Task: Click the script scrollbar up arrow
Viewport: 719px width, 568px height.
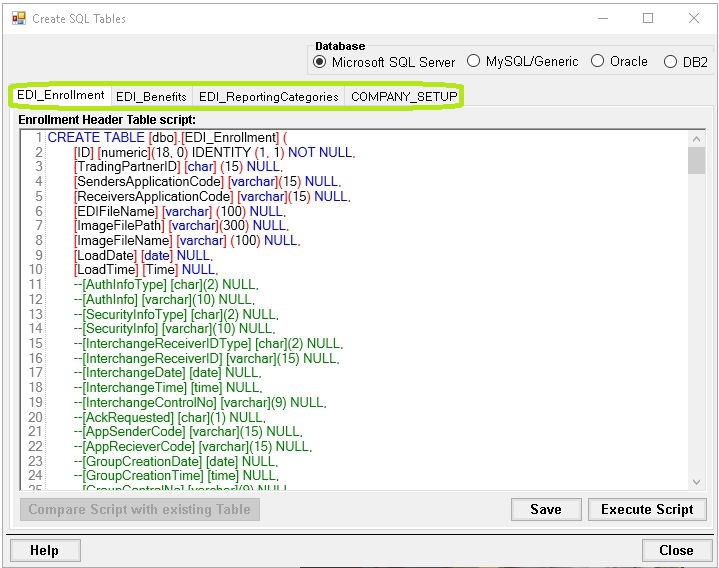Action: pyautogui.click(x=697, y=139)
